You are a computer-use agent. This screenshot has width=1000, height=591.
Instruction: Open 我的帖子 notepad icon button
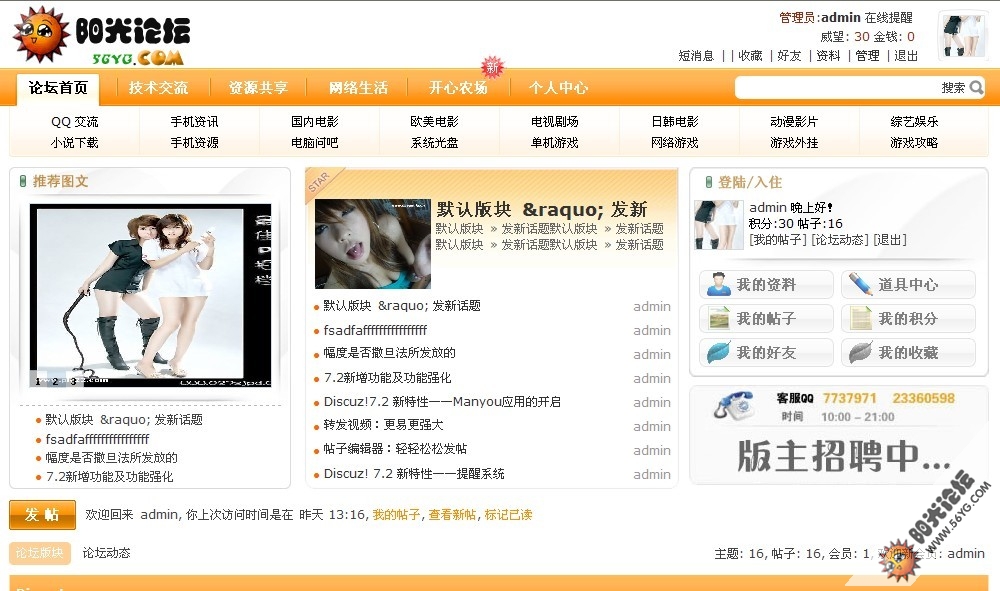[x=766, y=318]
